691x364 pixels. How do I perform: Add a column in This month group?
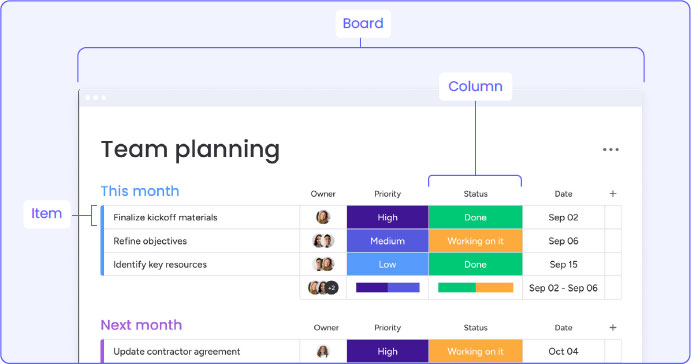613,194
